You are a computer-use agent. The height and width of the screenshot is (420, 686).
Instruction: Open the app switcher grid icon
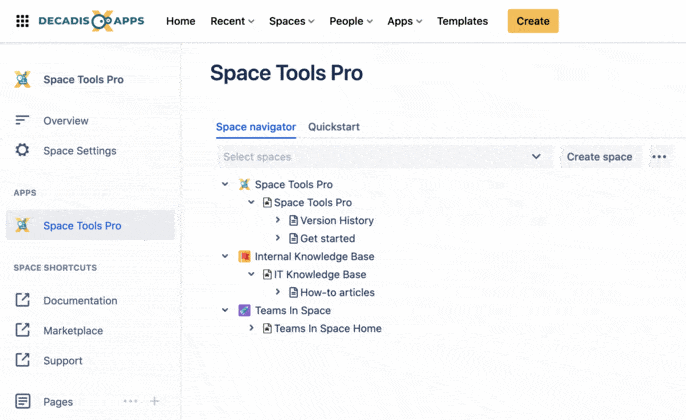22,21
